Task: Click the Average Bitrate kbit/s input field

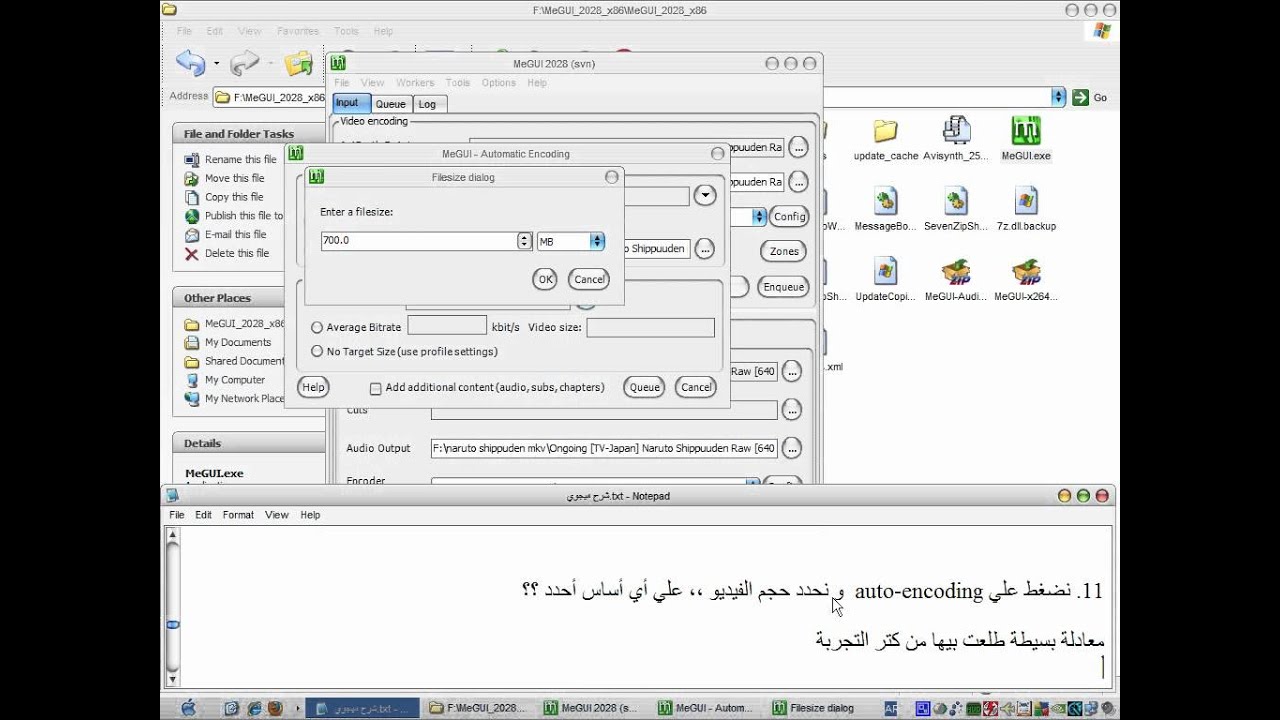Action: [x=447, y=326]
